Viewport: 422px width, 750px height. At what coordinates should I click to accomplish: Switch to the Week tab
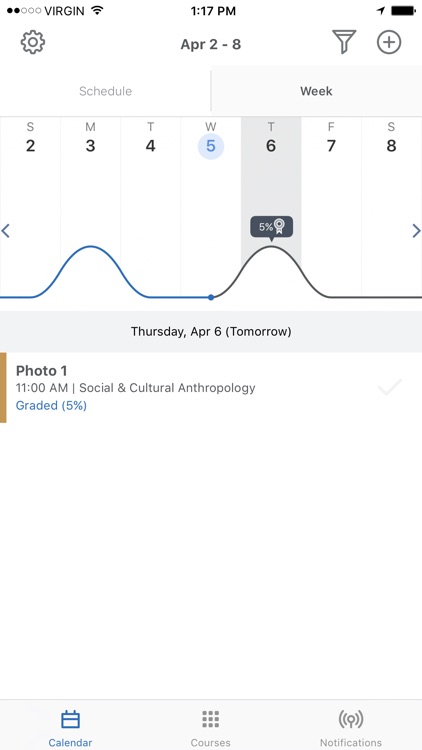tap(316, 91)
